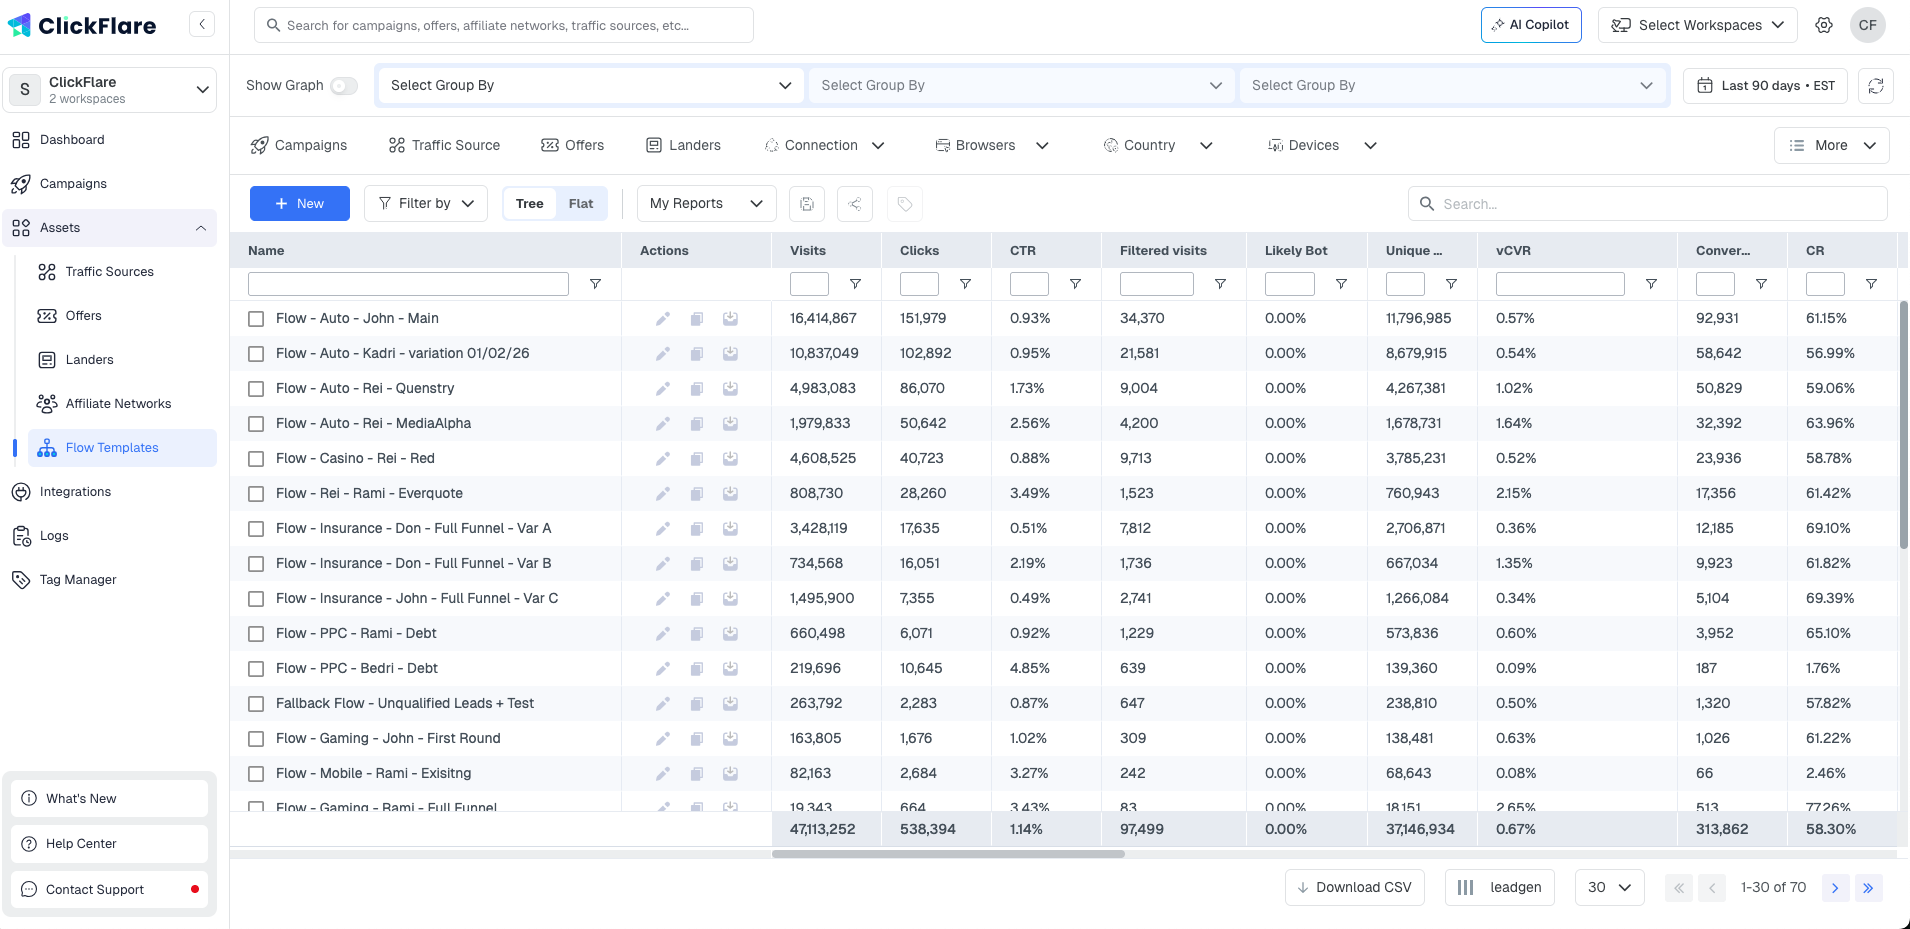Image resolution: width=1910 pixels, height=929 pixels.
Task: Click the duplicate icon for Flow - Casino - Rei - Red
Action: pos(697,459)
